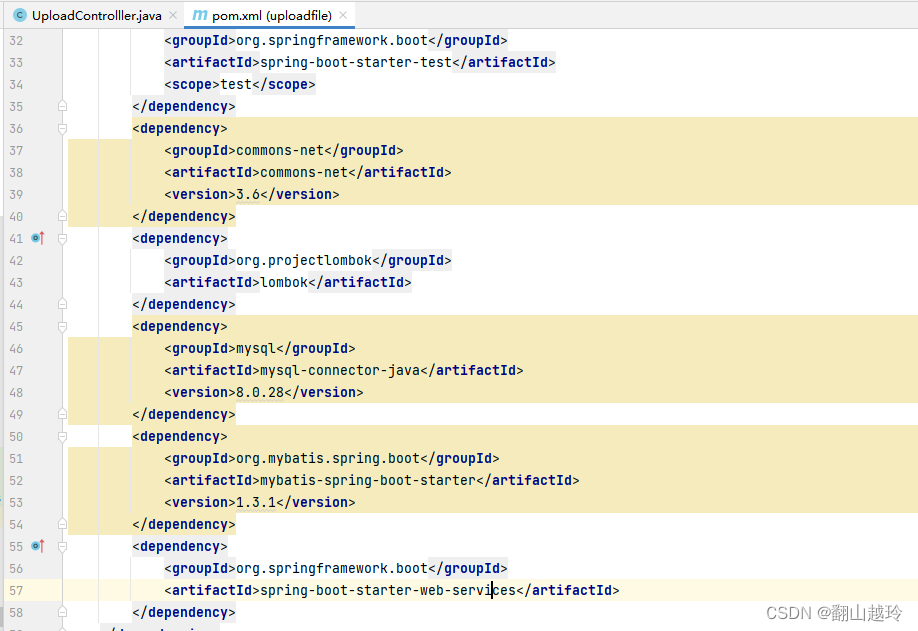The width and height of the screenshot is (918, 631).
Task: Click line number 46 in the gutter
Action: (16, 348)
